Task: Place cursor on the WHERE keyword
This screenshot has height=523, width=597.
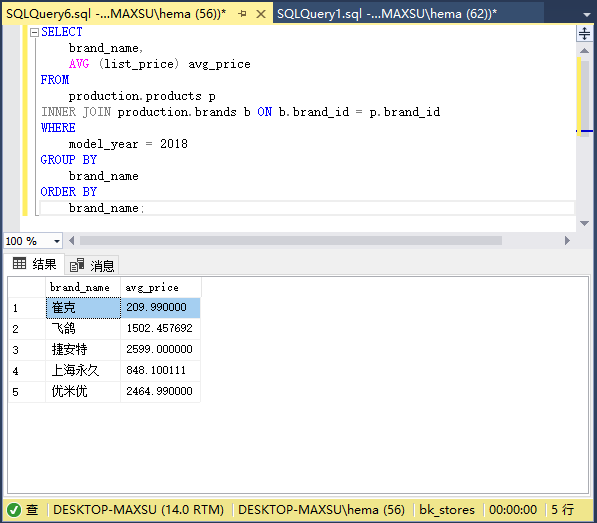Action: pos(58,128)
